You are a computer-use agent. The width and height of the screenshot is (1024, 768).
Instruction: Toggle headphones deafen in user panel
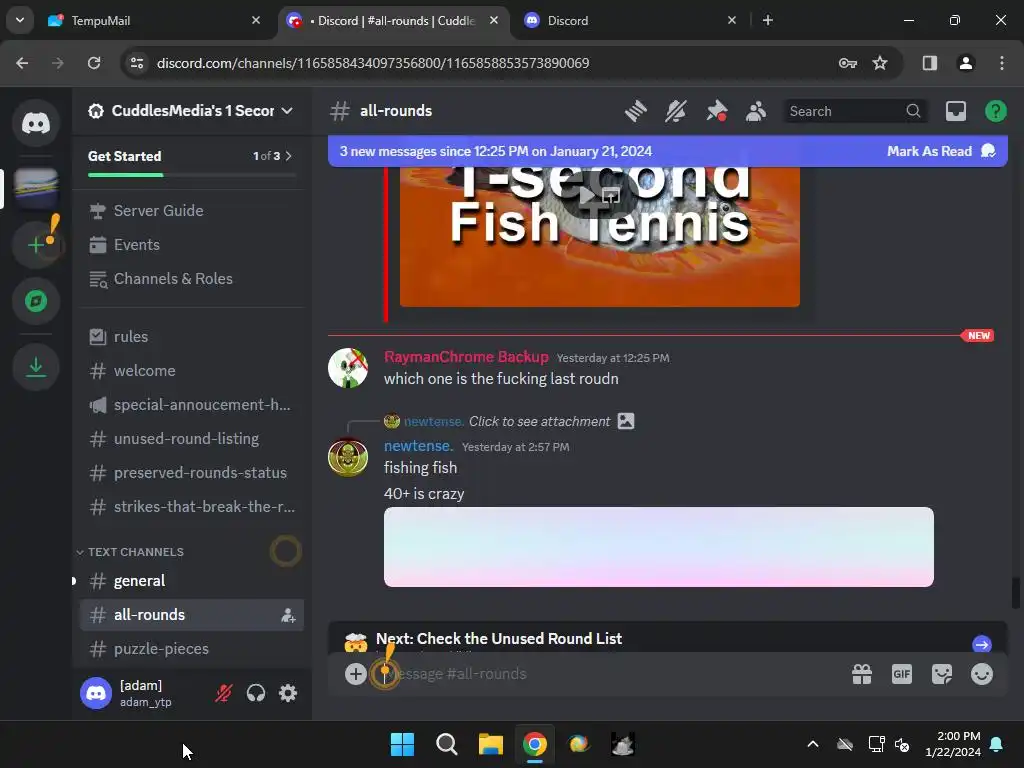[255, 693]
